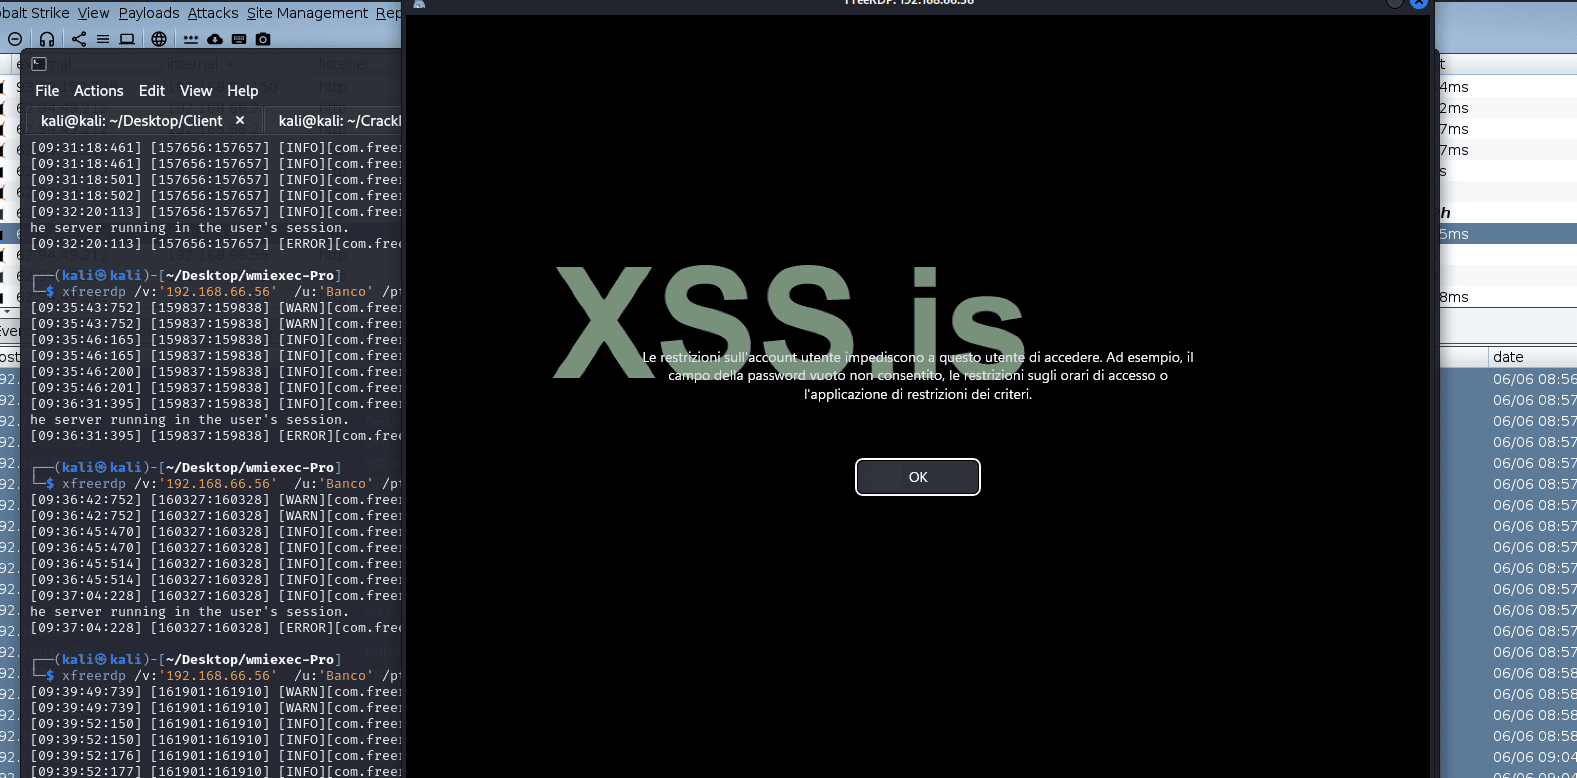
Task: Select the 06/06 08:56 date entry
Action: 1534,379
